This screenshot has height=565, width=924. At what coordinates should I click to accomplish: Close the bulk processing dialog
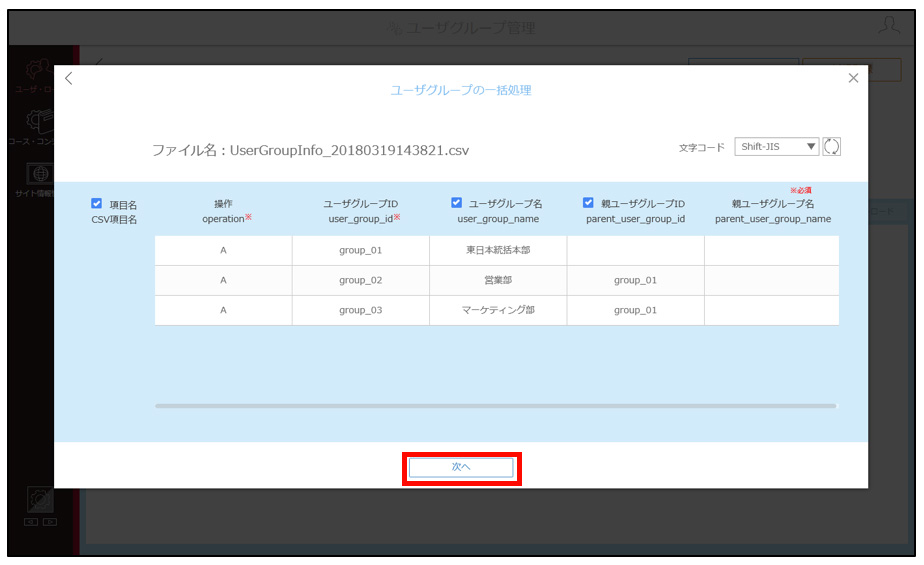click(x=853, y=78)
